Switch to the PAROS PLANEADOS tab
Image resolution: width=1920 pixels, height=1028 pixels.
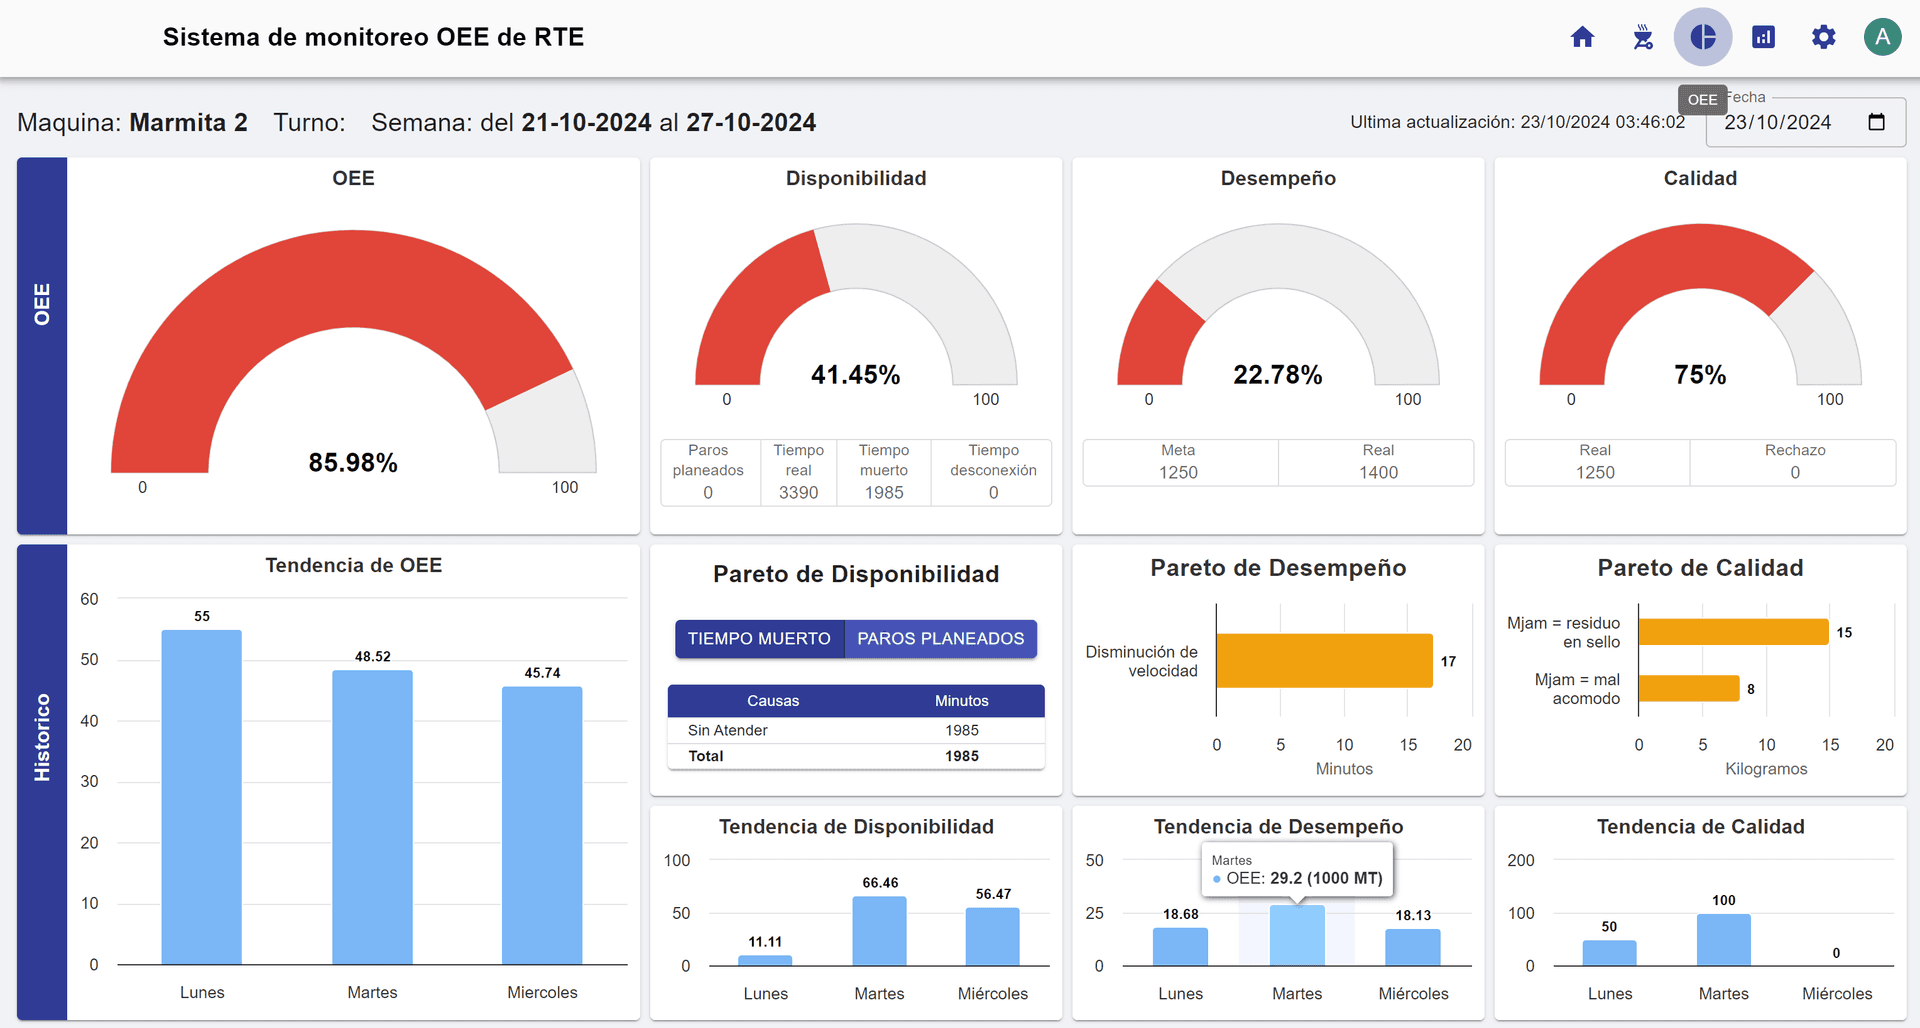[x=940, y=638]
